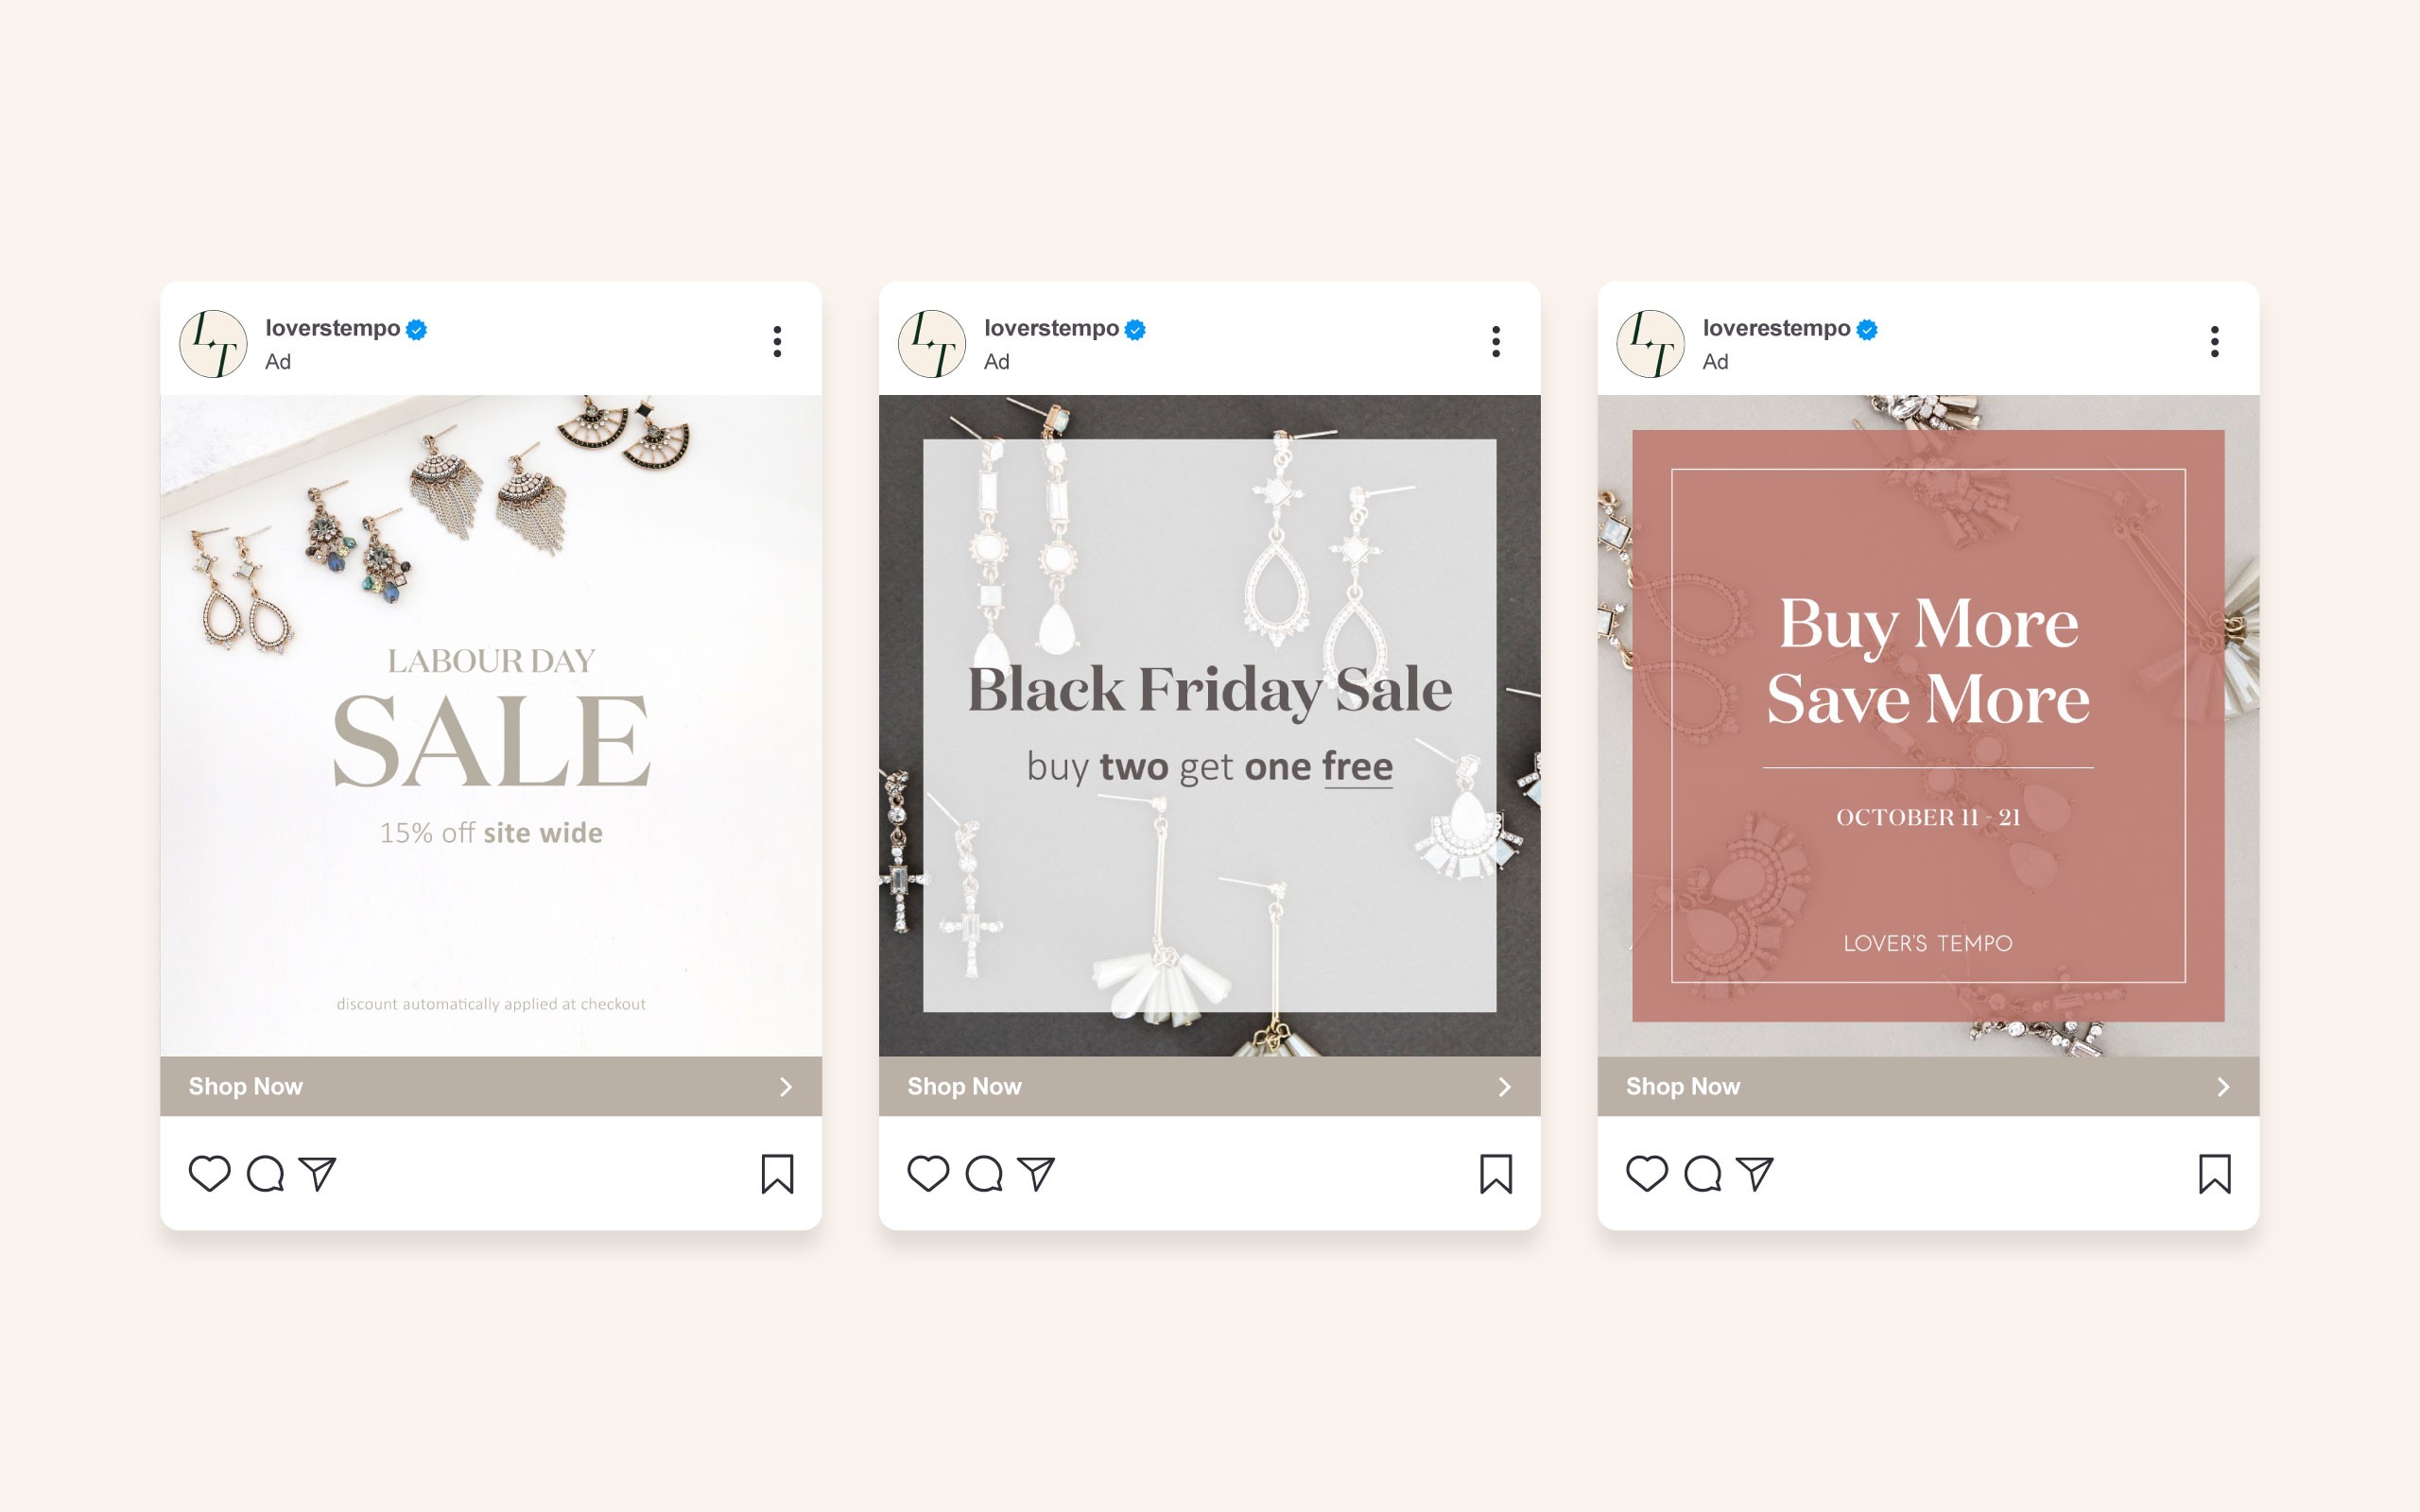Like the Black Friday Sale post
2420x1512 pixels.
(928, 1173)
